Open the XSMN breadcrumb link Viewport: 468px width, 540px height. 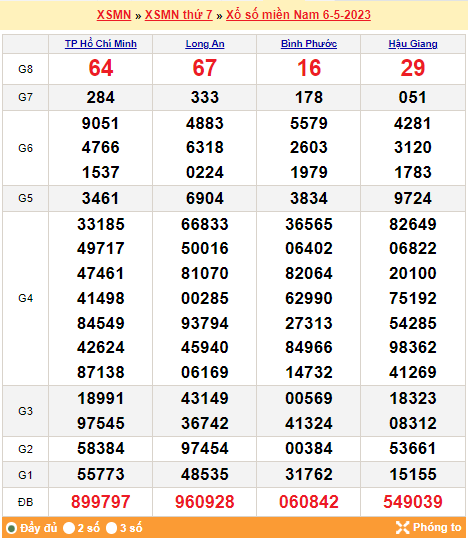pos(114,15)
